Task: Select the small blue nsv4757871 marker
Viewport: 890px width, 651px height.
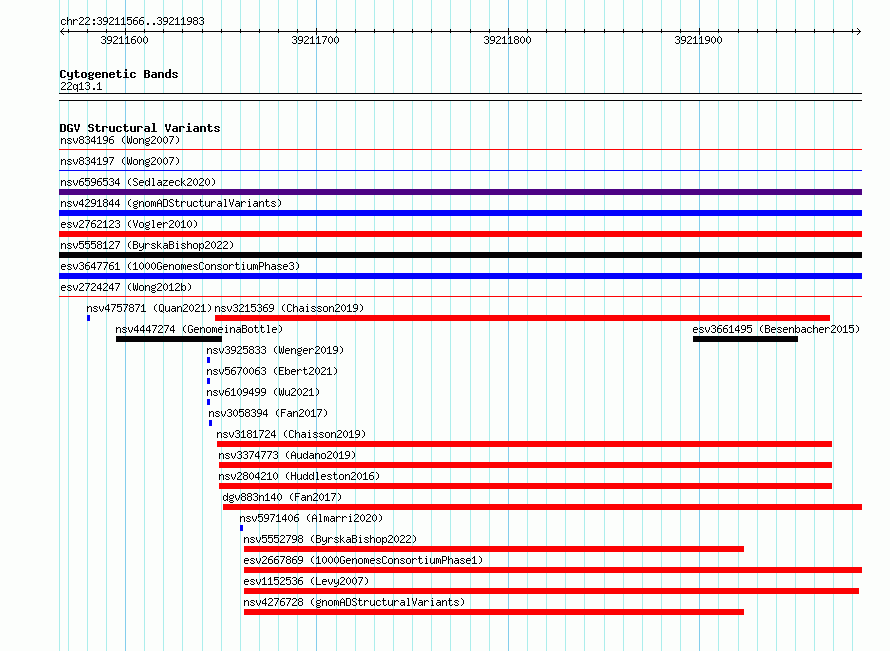Action: pyautogui.click(x=89, y=318)
